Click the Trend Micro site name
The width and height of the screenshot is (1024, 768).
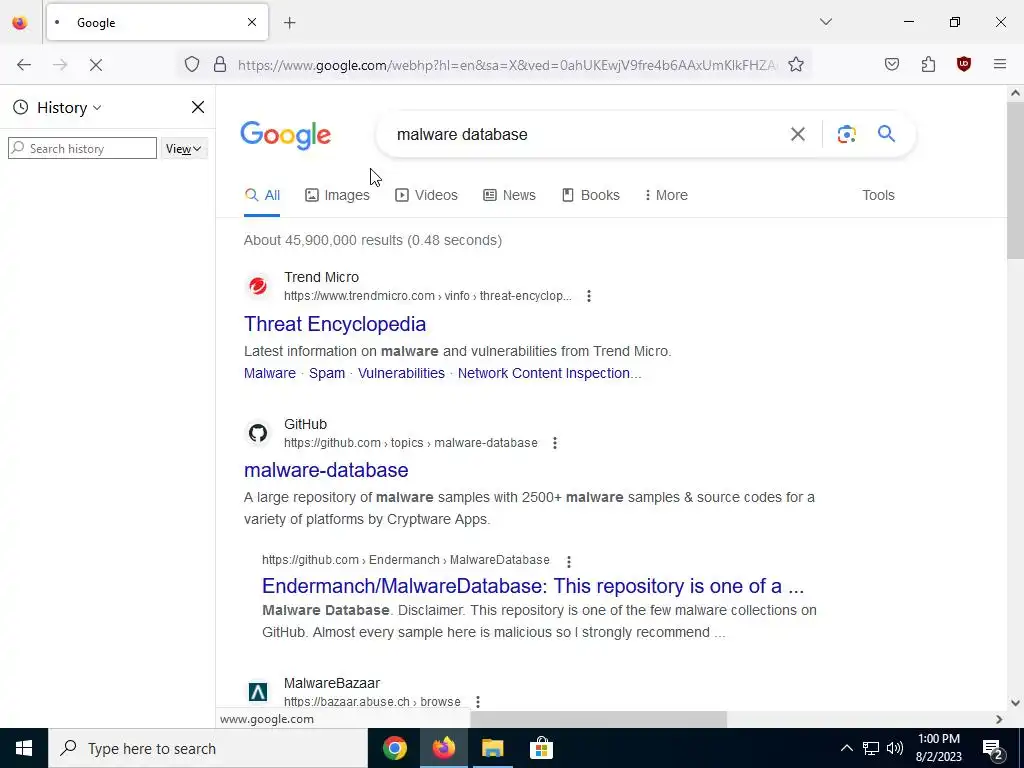321,277
